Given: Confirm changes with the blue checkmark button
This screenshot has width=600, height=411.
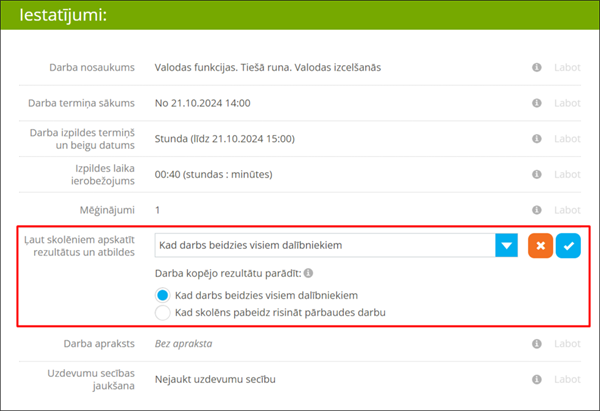Looking at the screenshot, I should pyautogui.click(x=568, y=246).
